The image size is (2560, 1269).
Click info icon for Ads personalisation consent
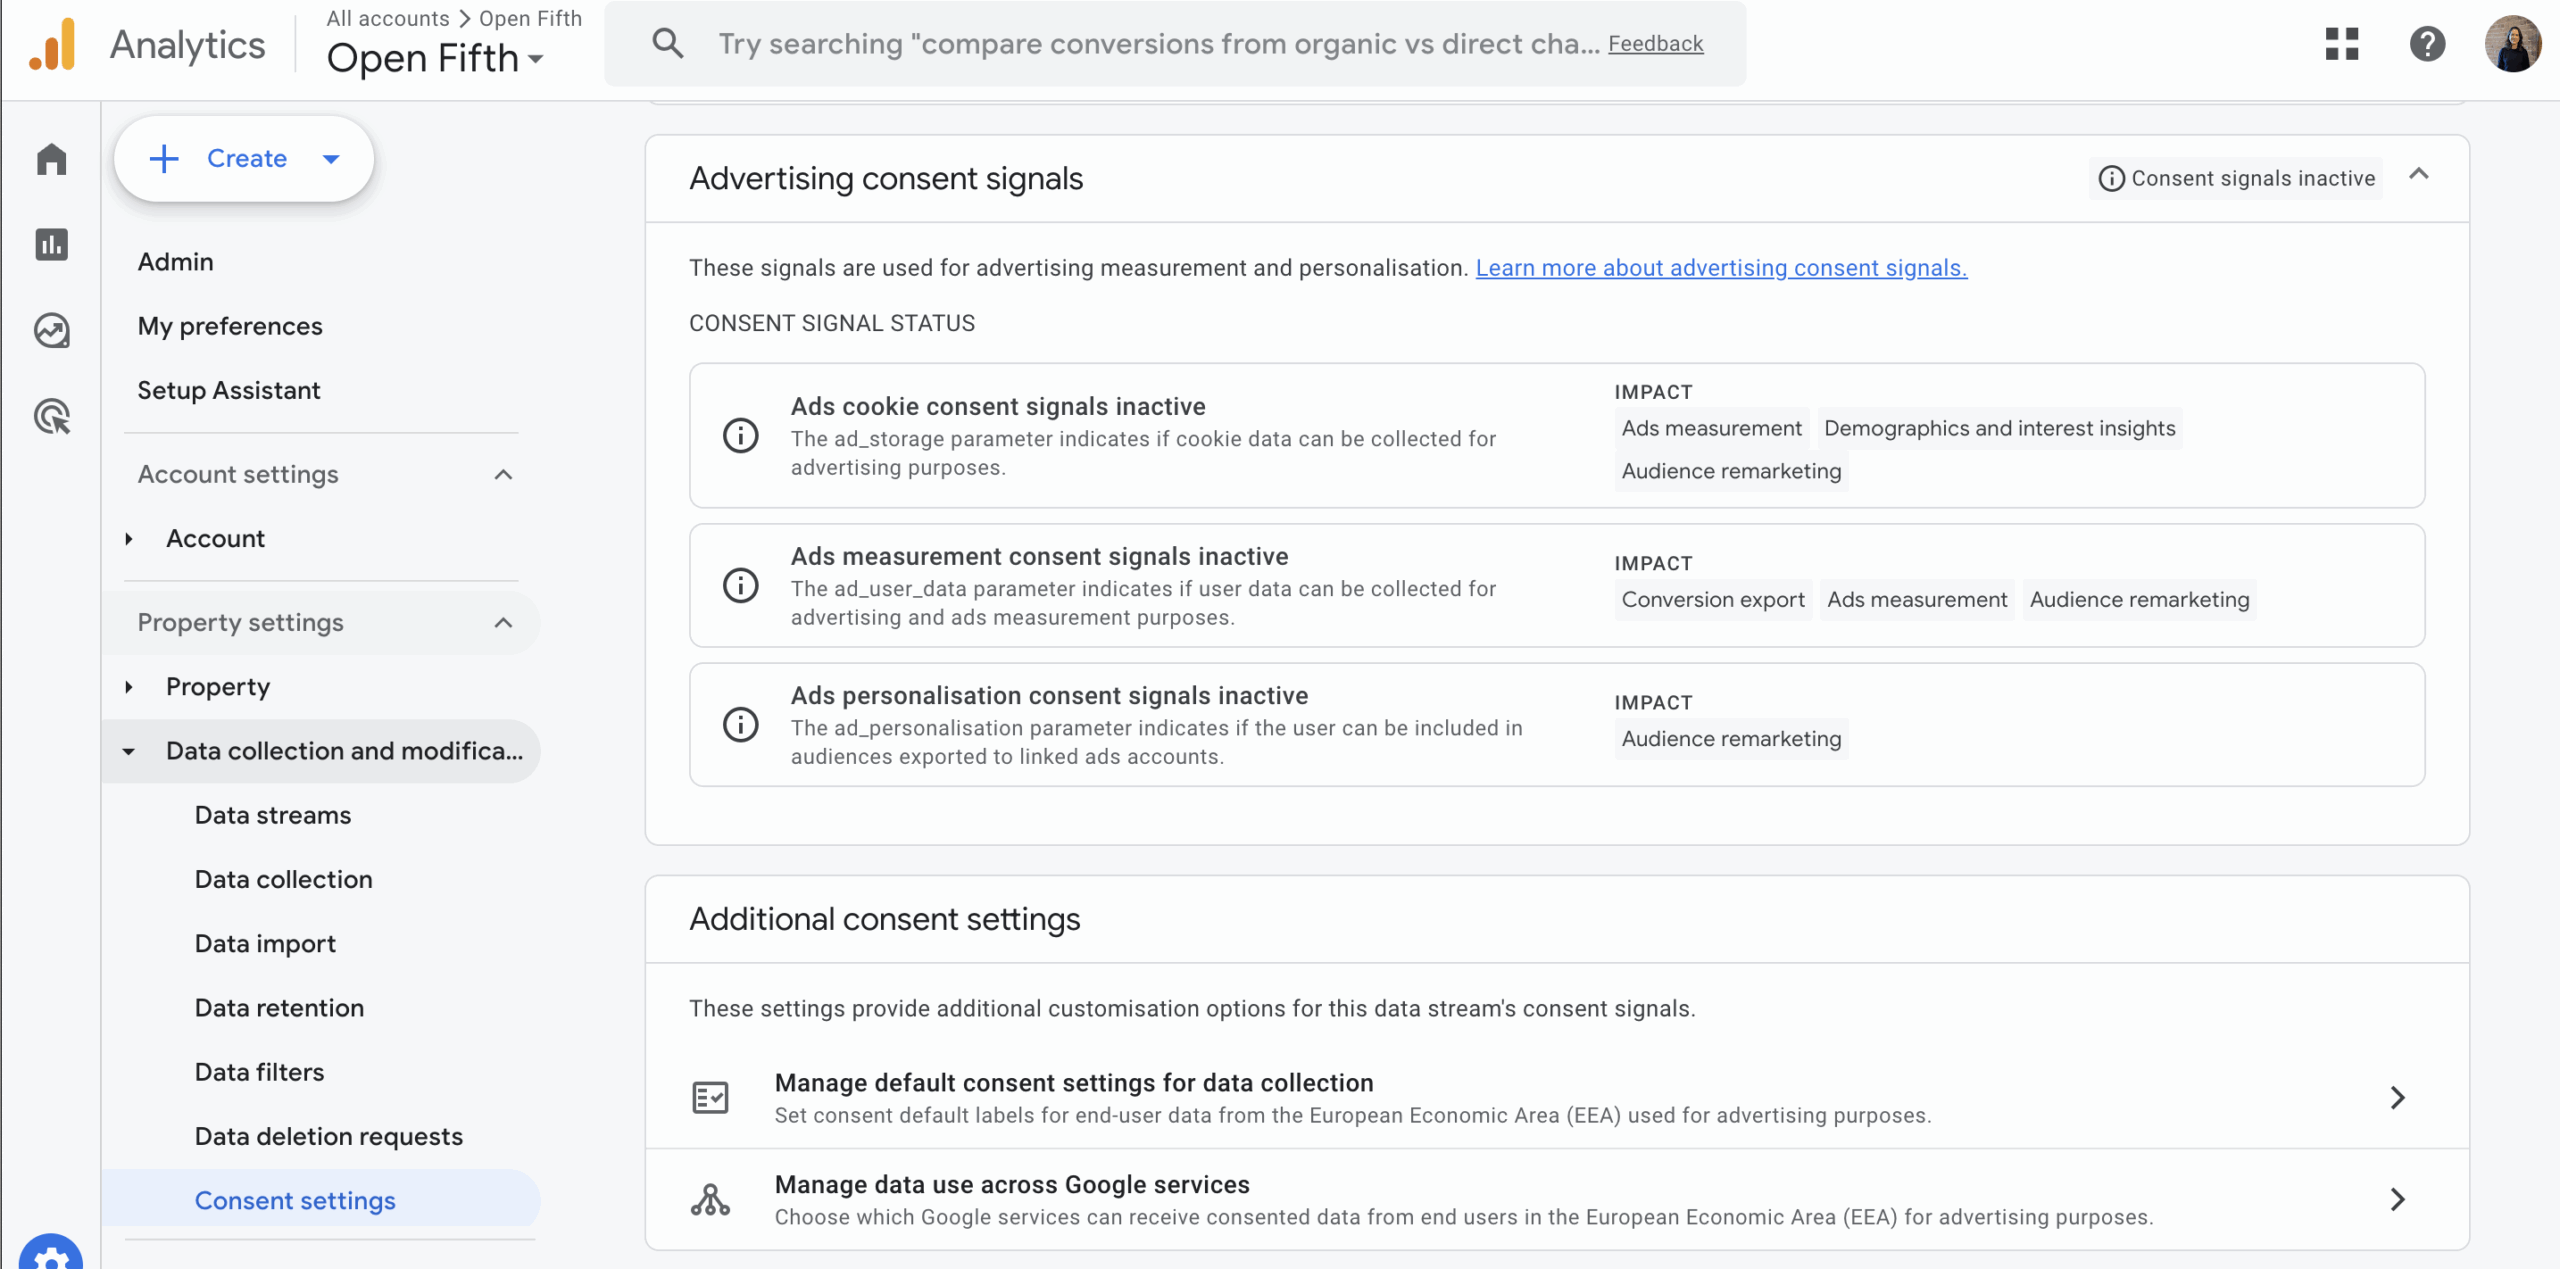tap(741, 725)
